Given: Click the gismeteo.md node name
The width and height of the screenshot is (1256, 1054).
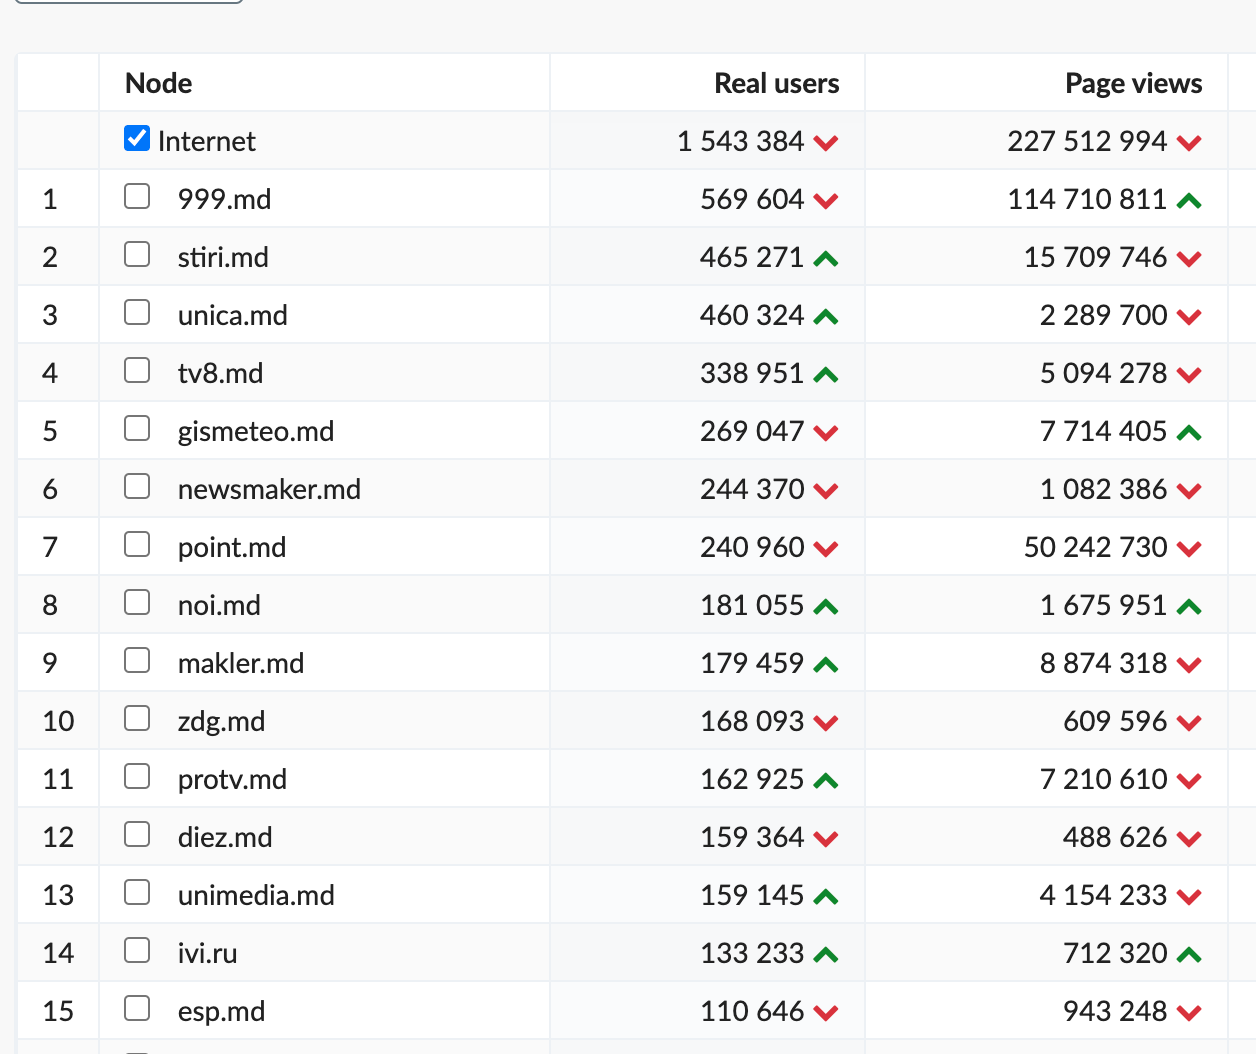Looking at the screenshot, I should point(256,431).
